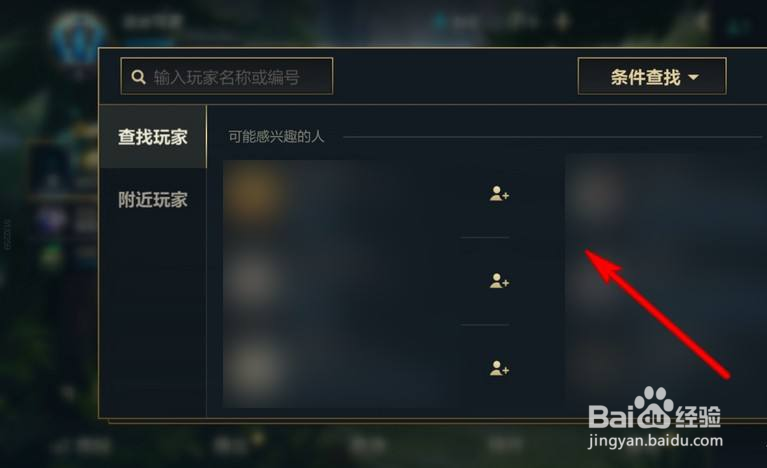Open the first suggested player's orange avatar

[254, 192]
